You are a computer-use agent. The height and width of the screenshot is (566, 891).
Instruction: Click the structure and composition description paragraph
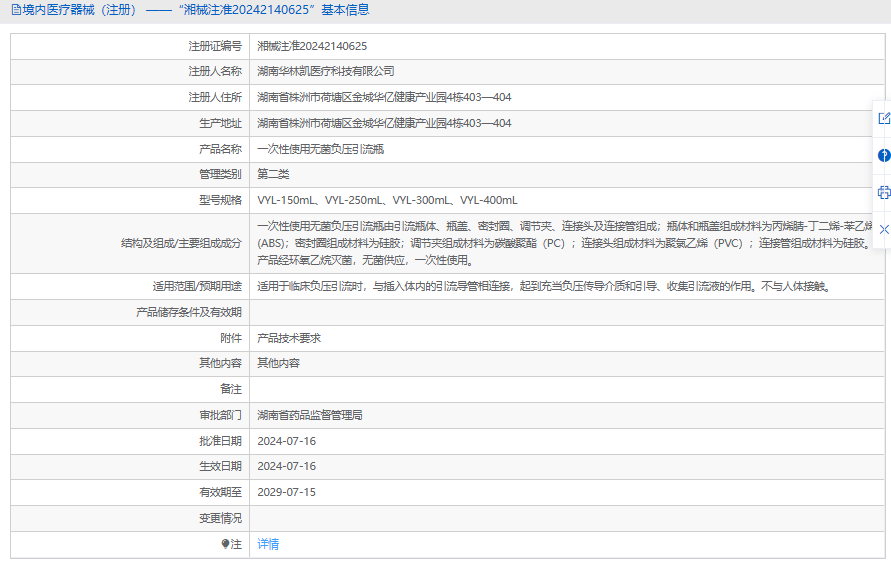(565, 243)
